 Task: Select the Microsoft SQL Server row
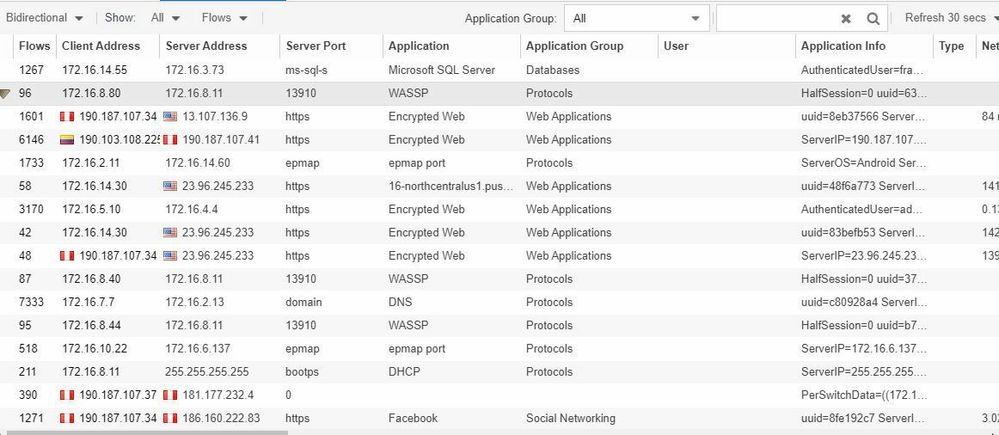[x=441, y=71]
